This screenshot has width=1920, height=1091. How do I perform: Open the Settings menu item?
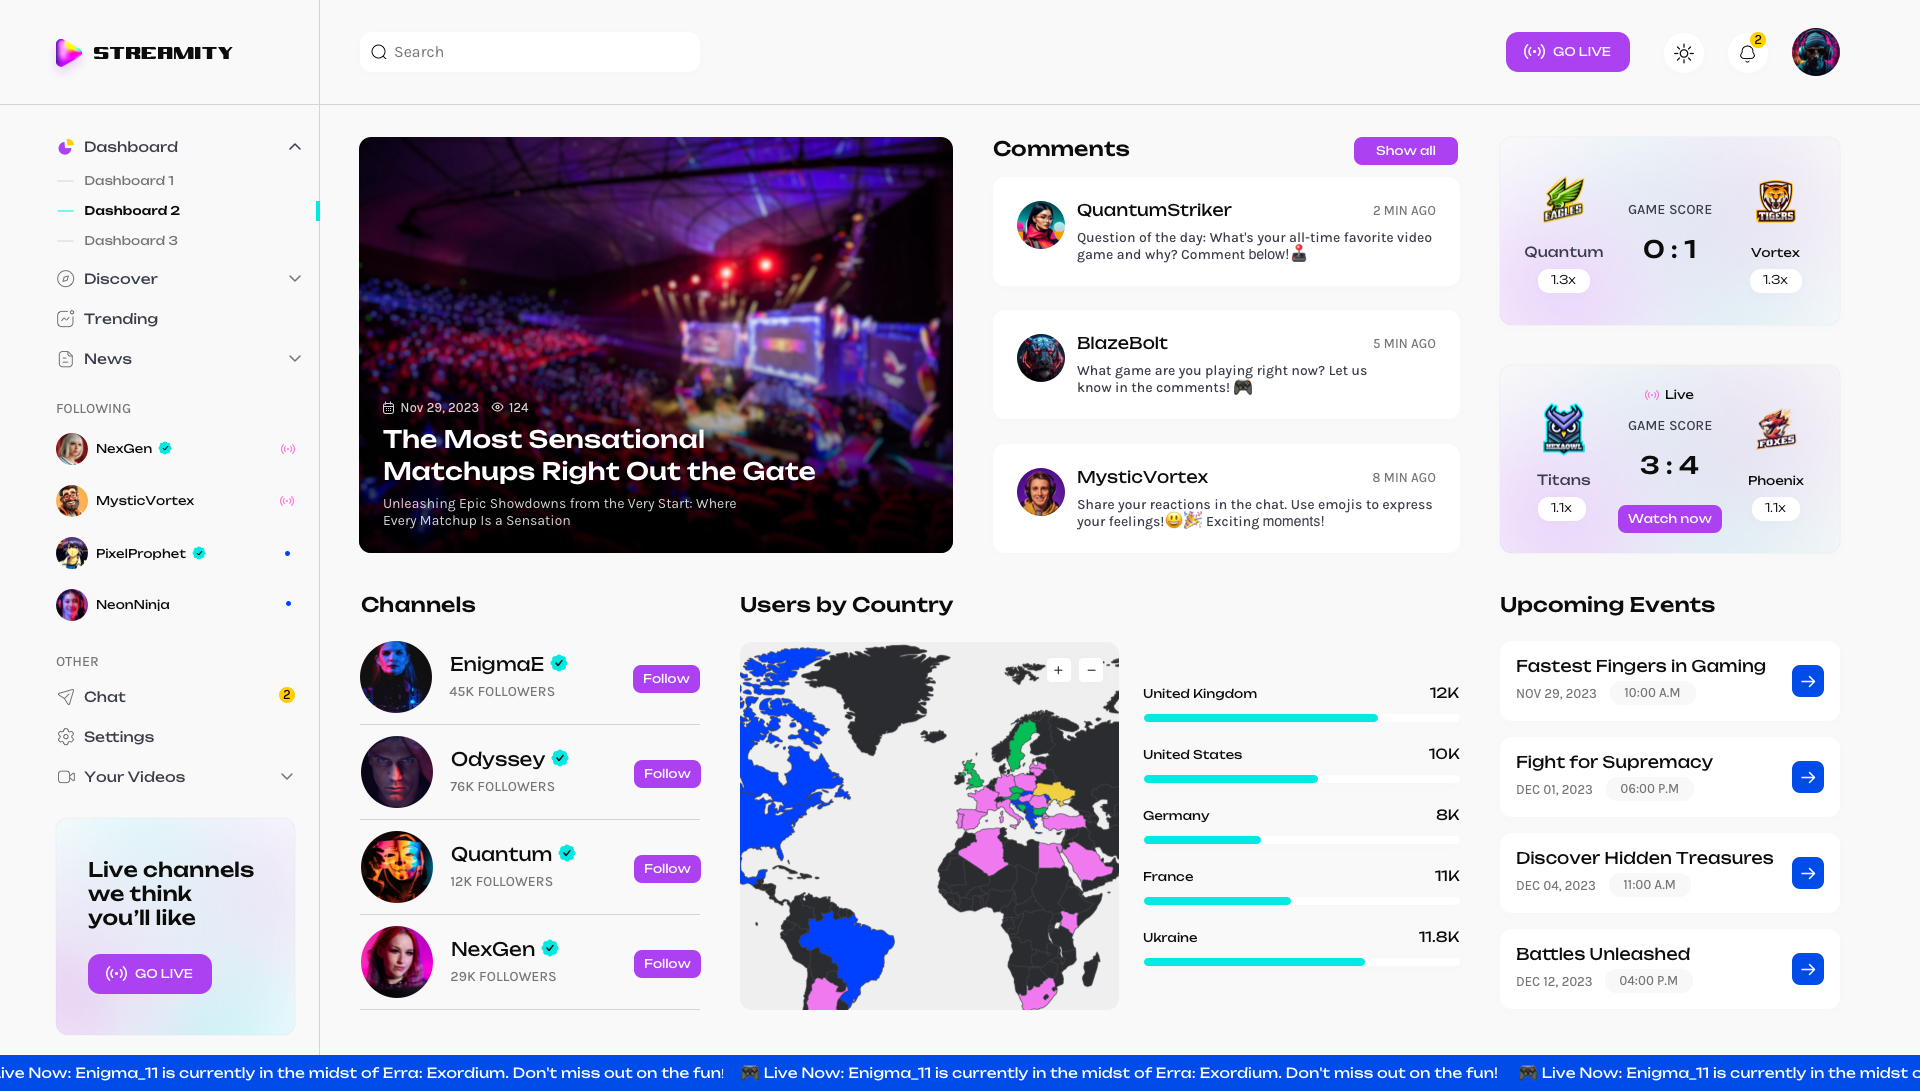(x=119, y=737)
